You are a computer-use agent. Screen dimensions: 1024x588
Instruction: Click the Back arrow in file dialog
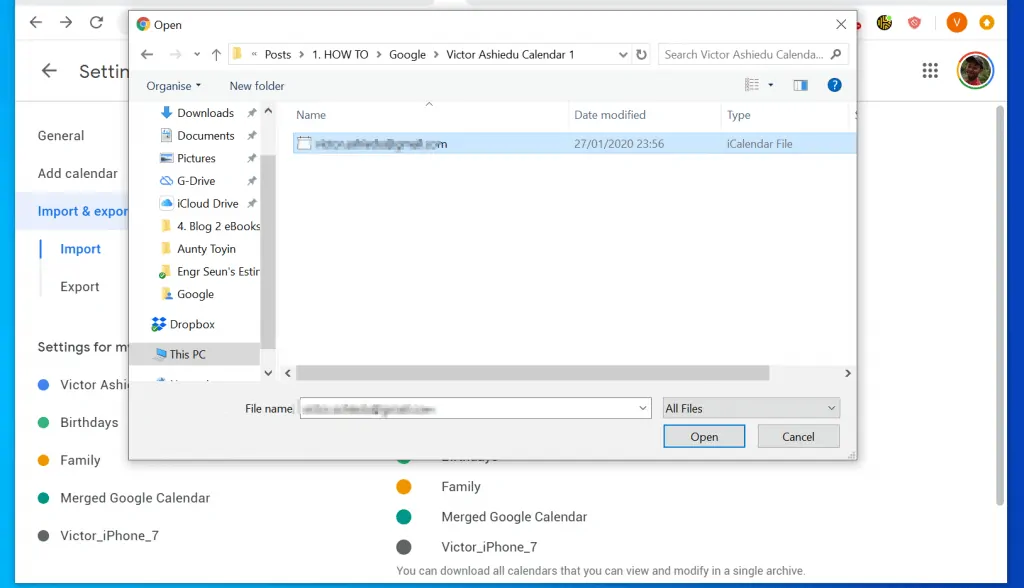[x=147, y=55]
